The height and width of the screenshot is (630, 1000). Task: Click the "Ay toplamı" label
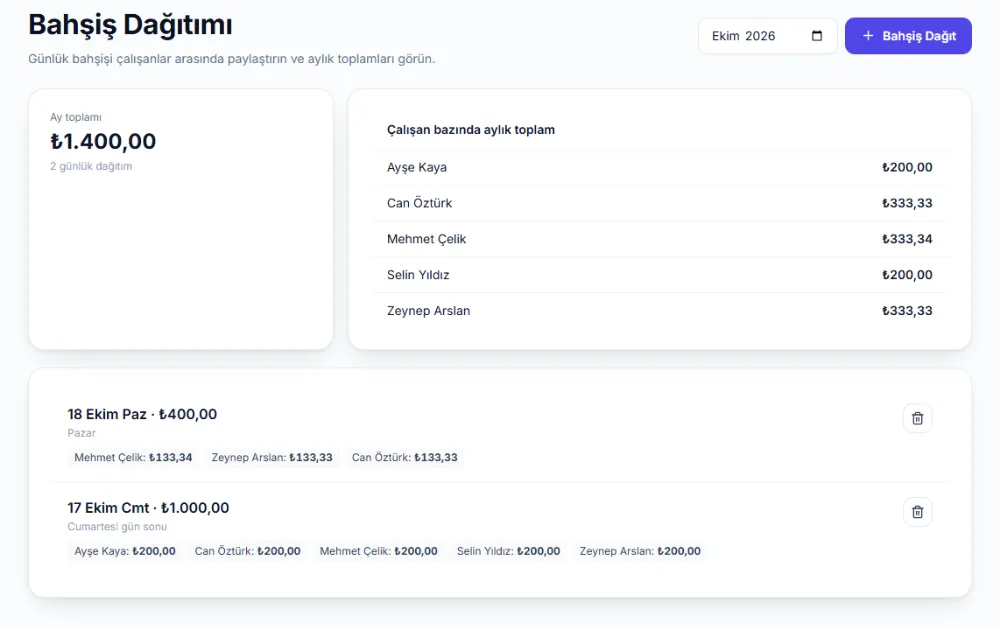coord(76,117)
